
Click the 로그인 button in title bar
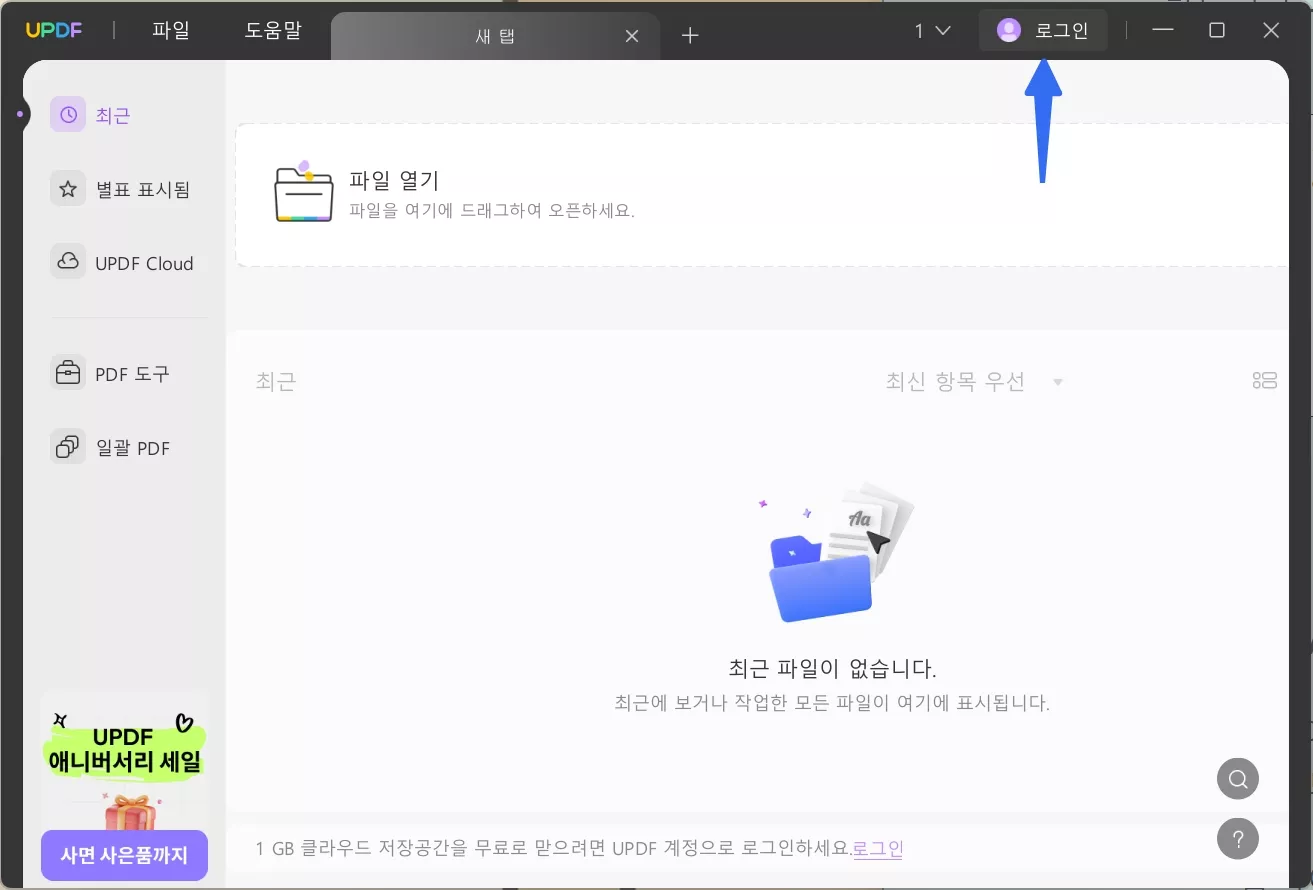(1043, 31)
